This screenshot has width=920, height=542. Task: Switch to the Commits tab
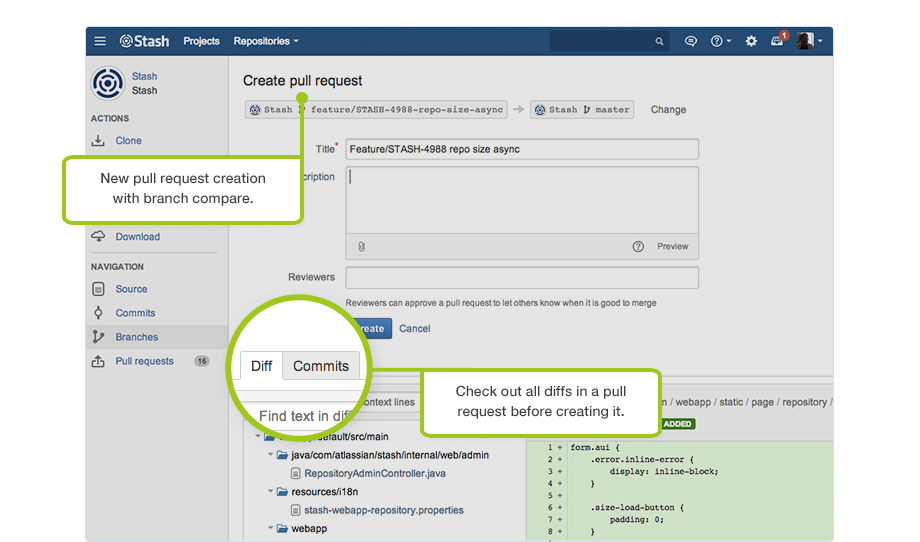[321, 366]
